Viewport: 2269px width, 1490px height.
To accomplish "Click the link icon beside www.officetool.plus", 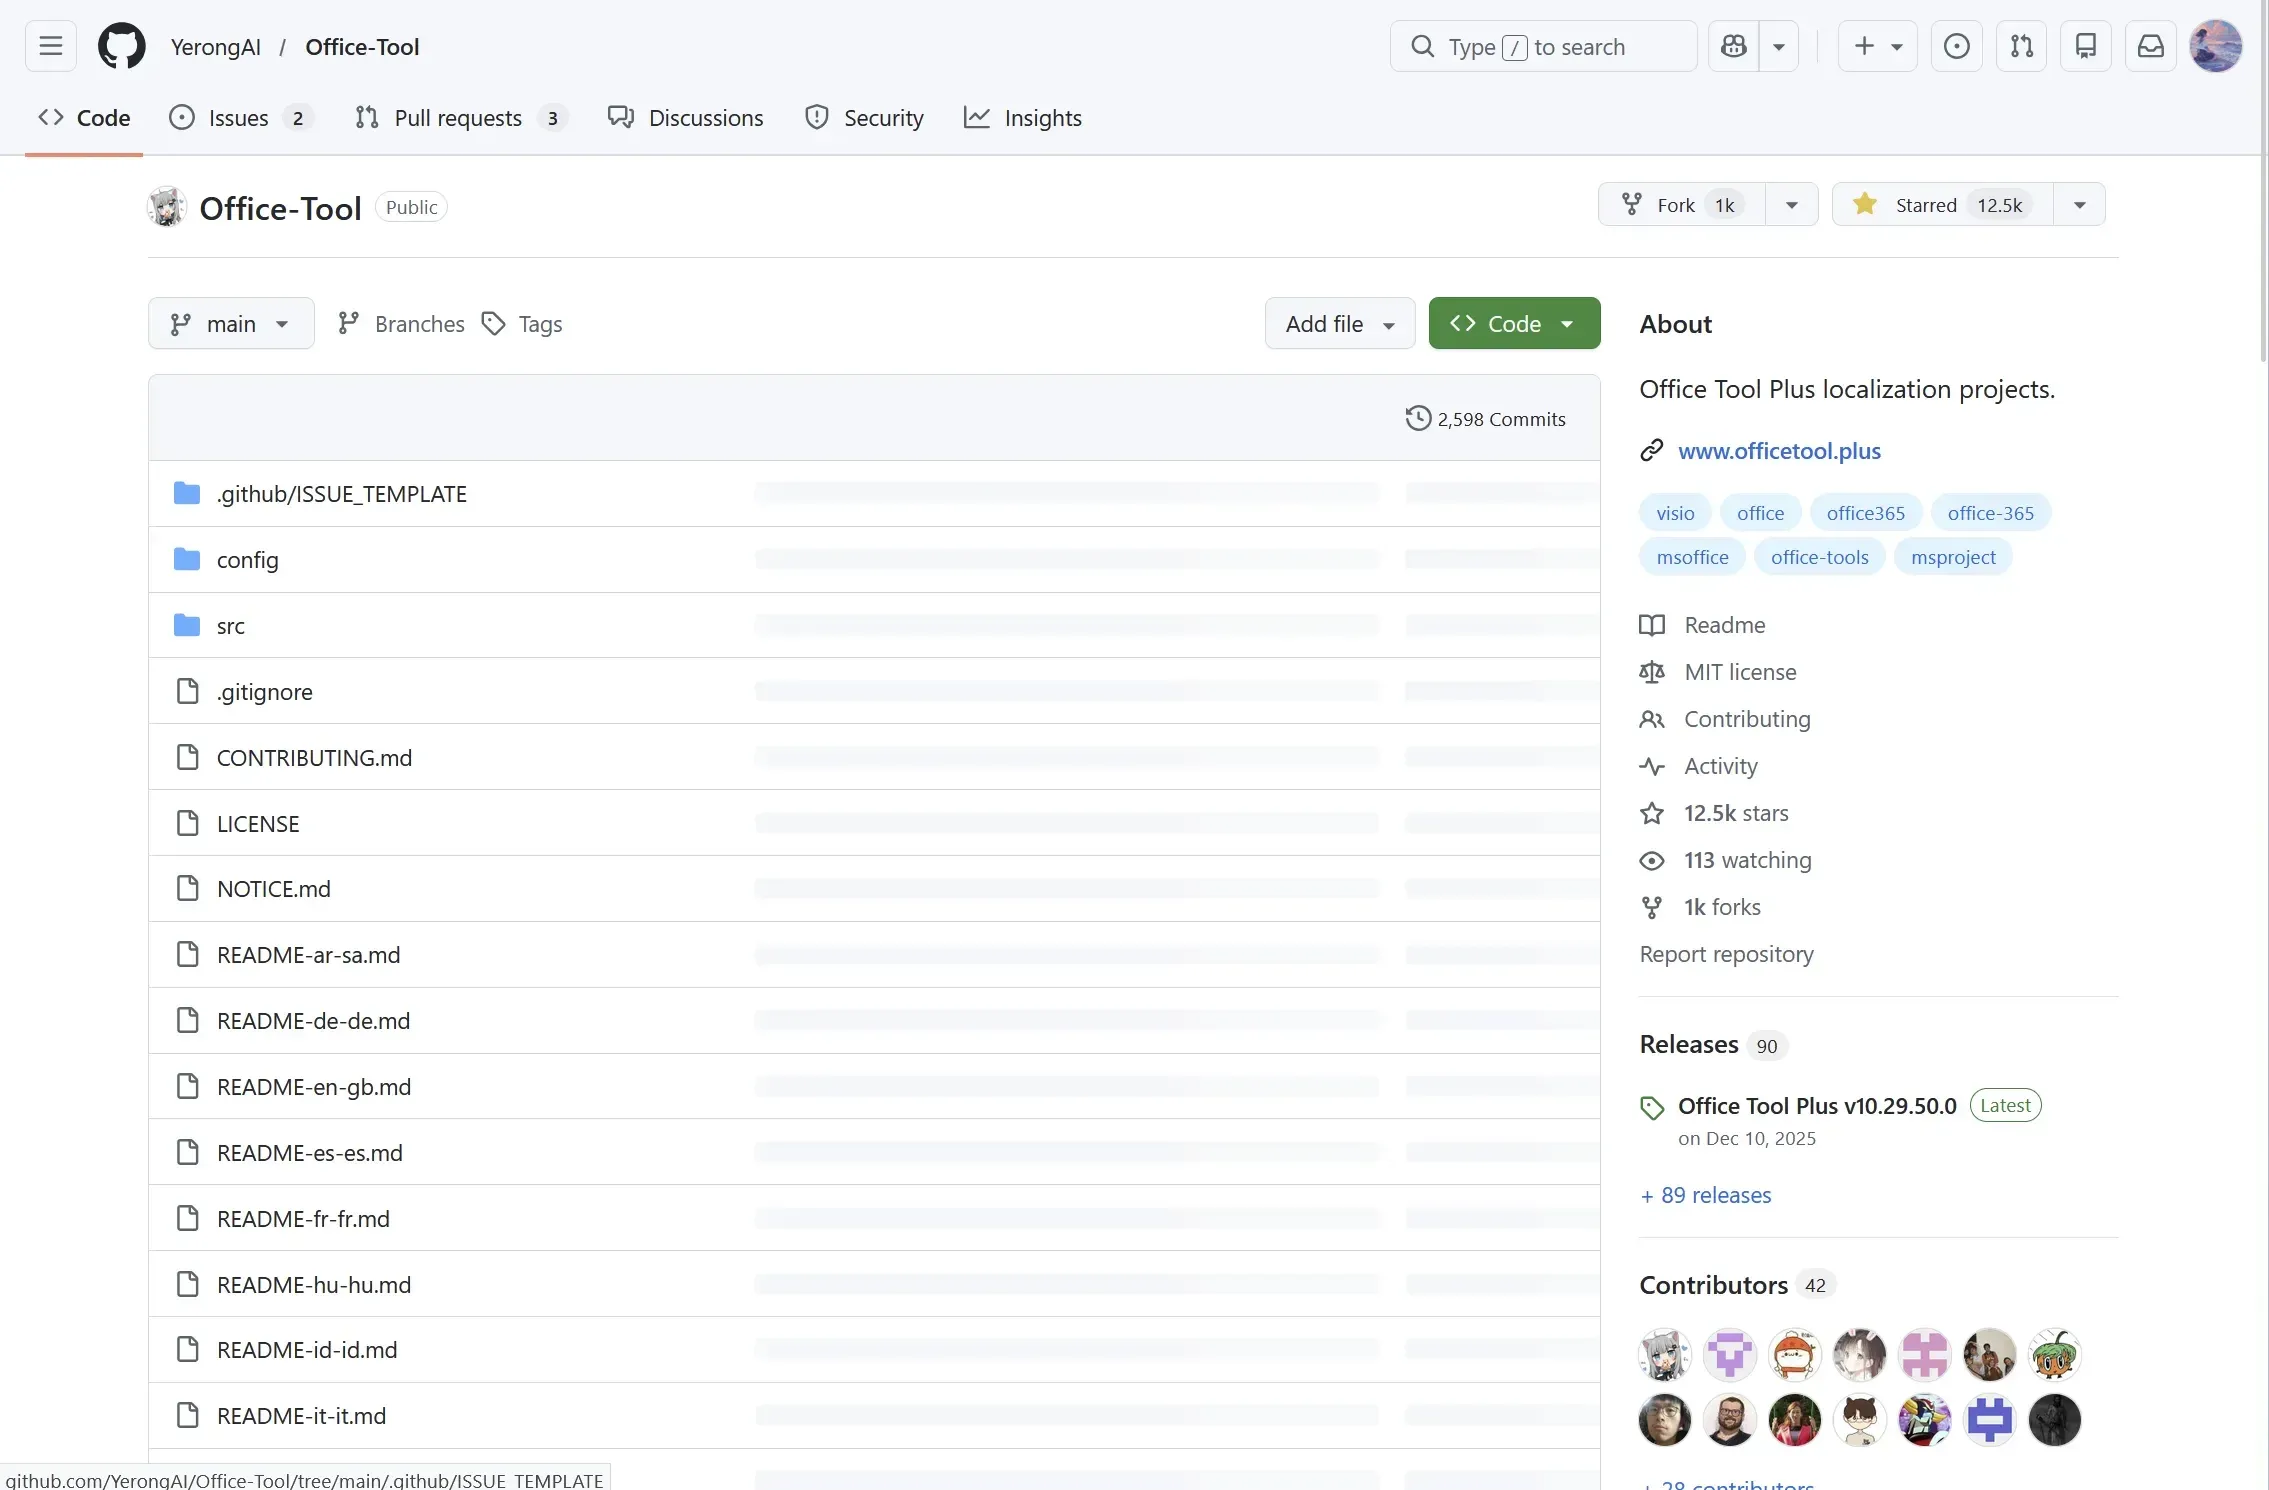I will pyautogui.click(x=1652, y=451).
